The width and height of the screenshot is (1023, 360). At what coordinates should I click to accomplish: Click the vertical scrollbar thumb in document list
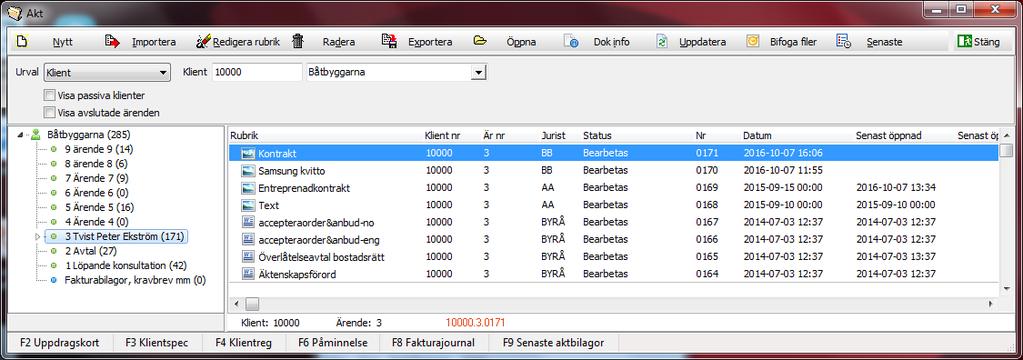[1007, 151]
